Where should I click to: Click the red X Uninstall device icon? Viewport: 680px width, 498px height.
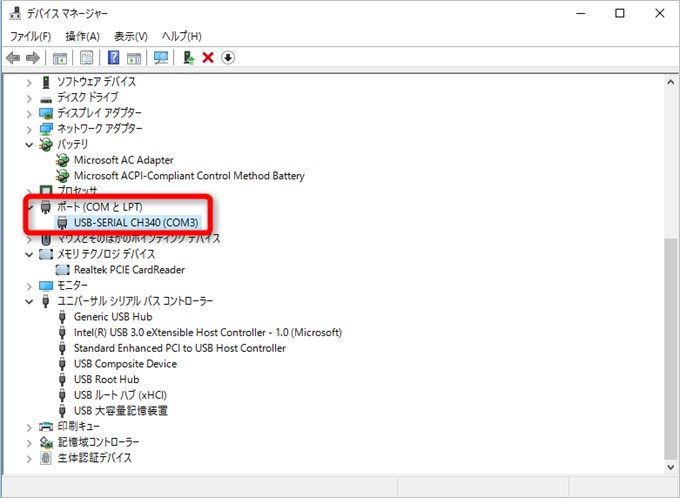point(208,58)
